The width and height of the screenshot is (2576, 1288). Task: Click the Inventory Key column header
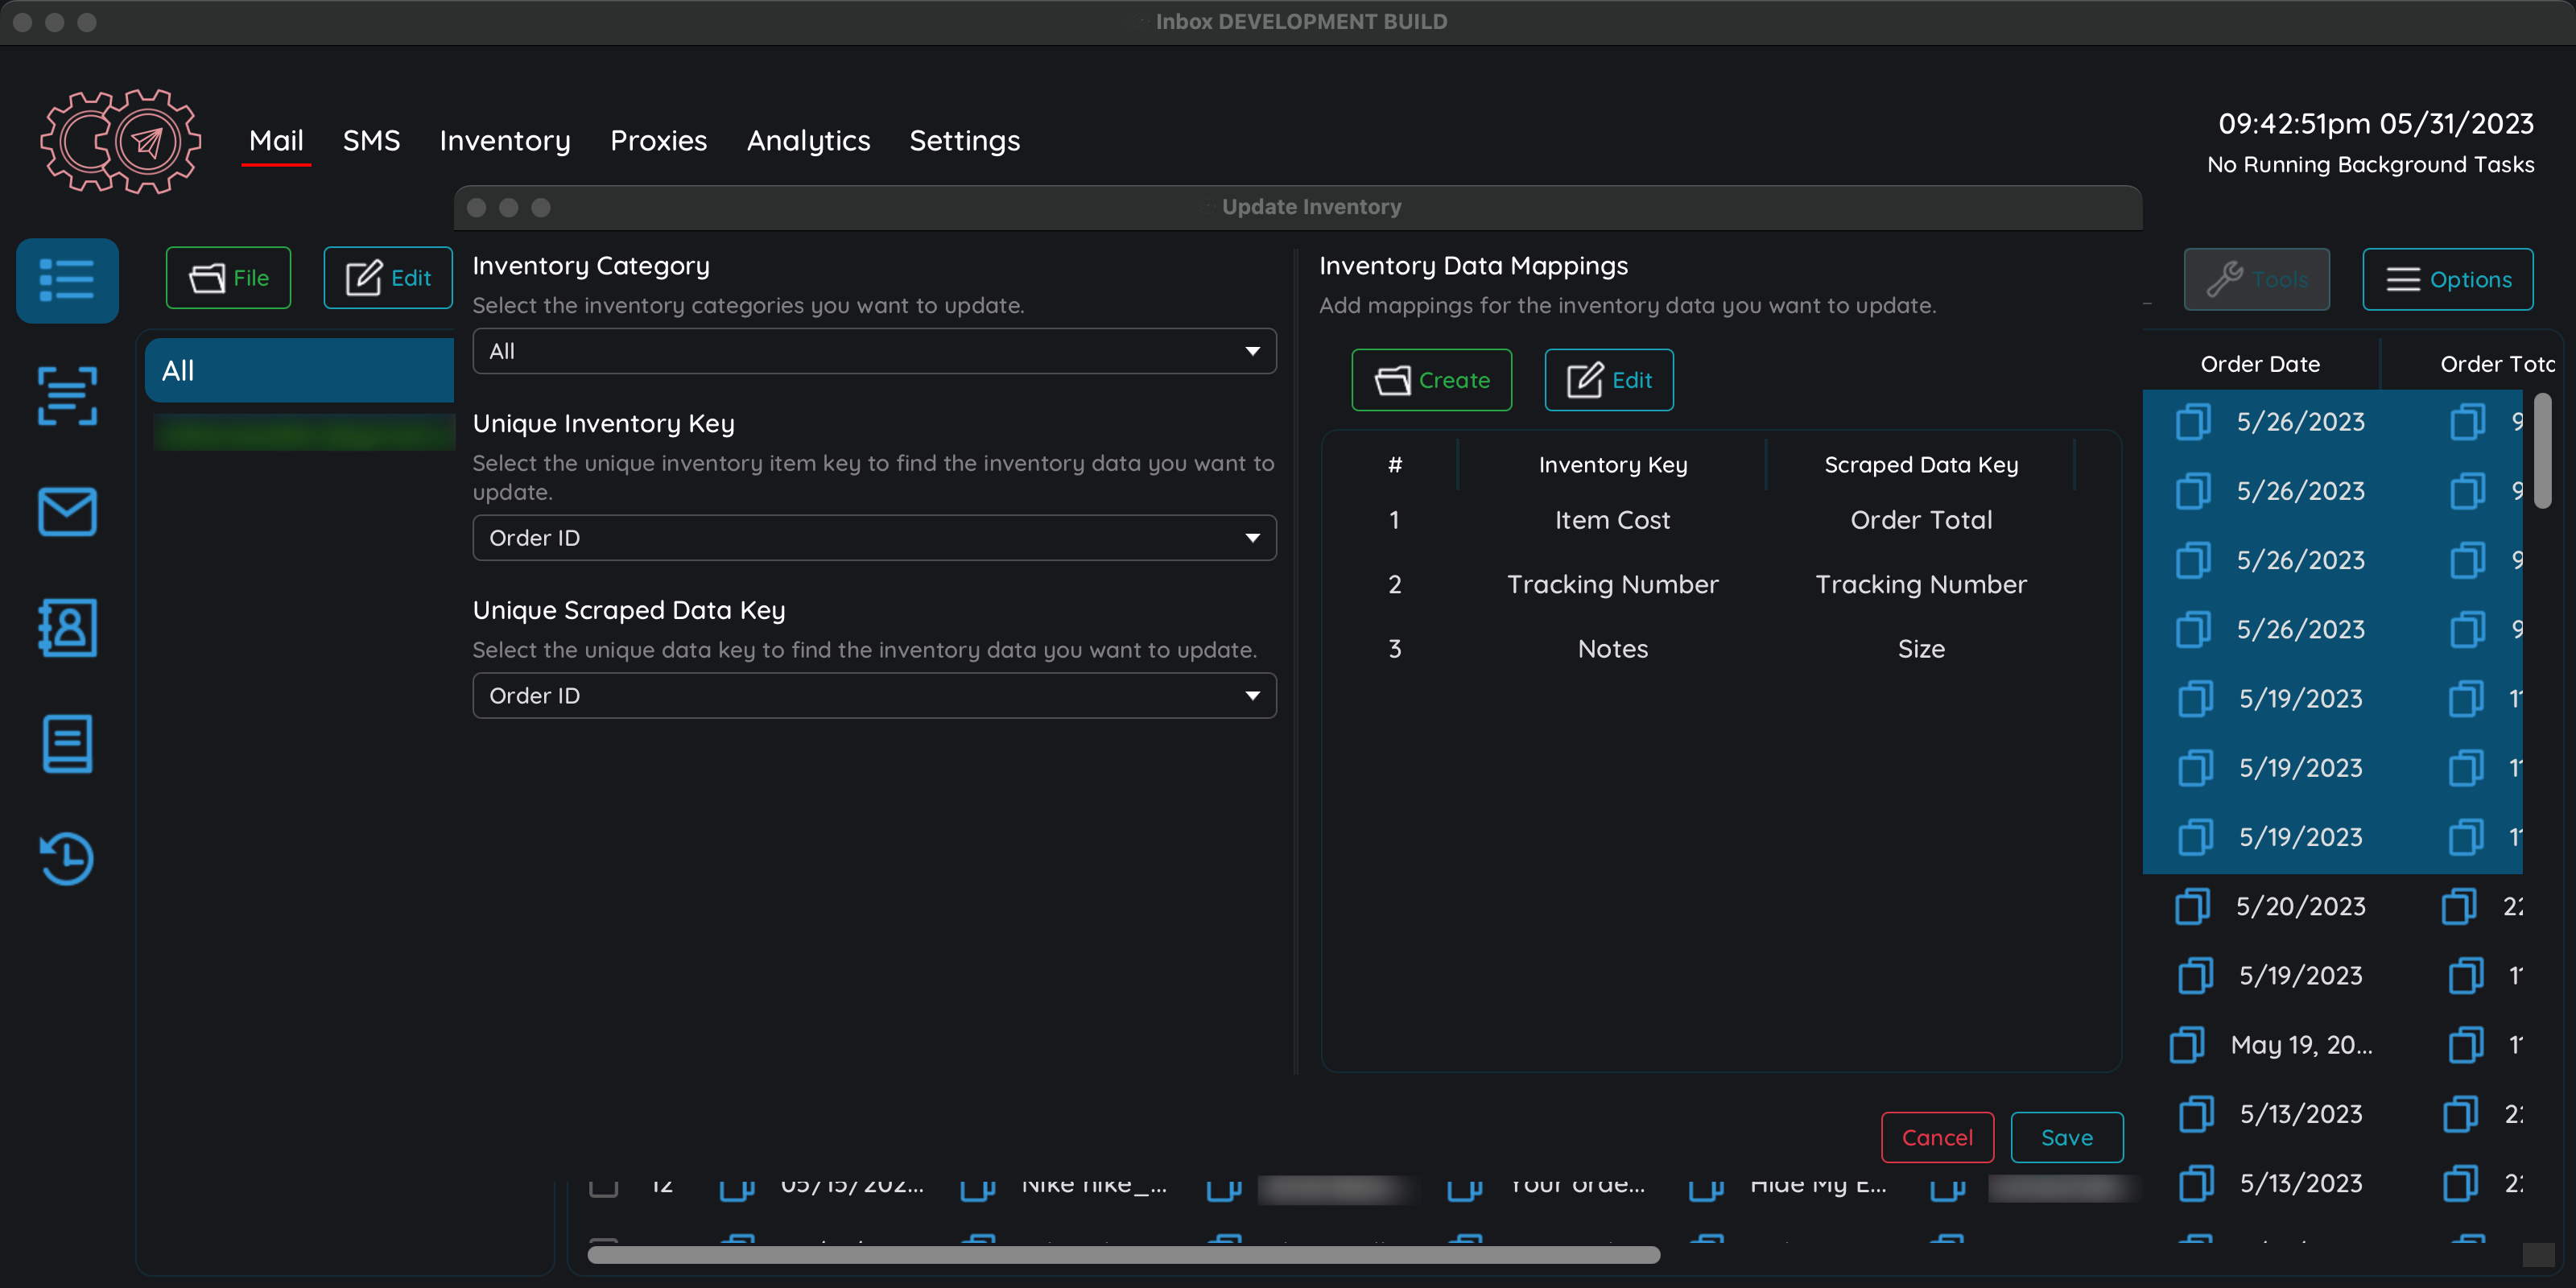[1612, 465]
